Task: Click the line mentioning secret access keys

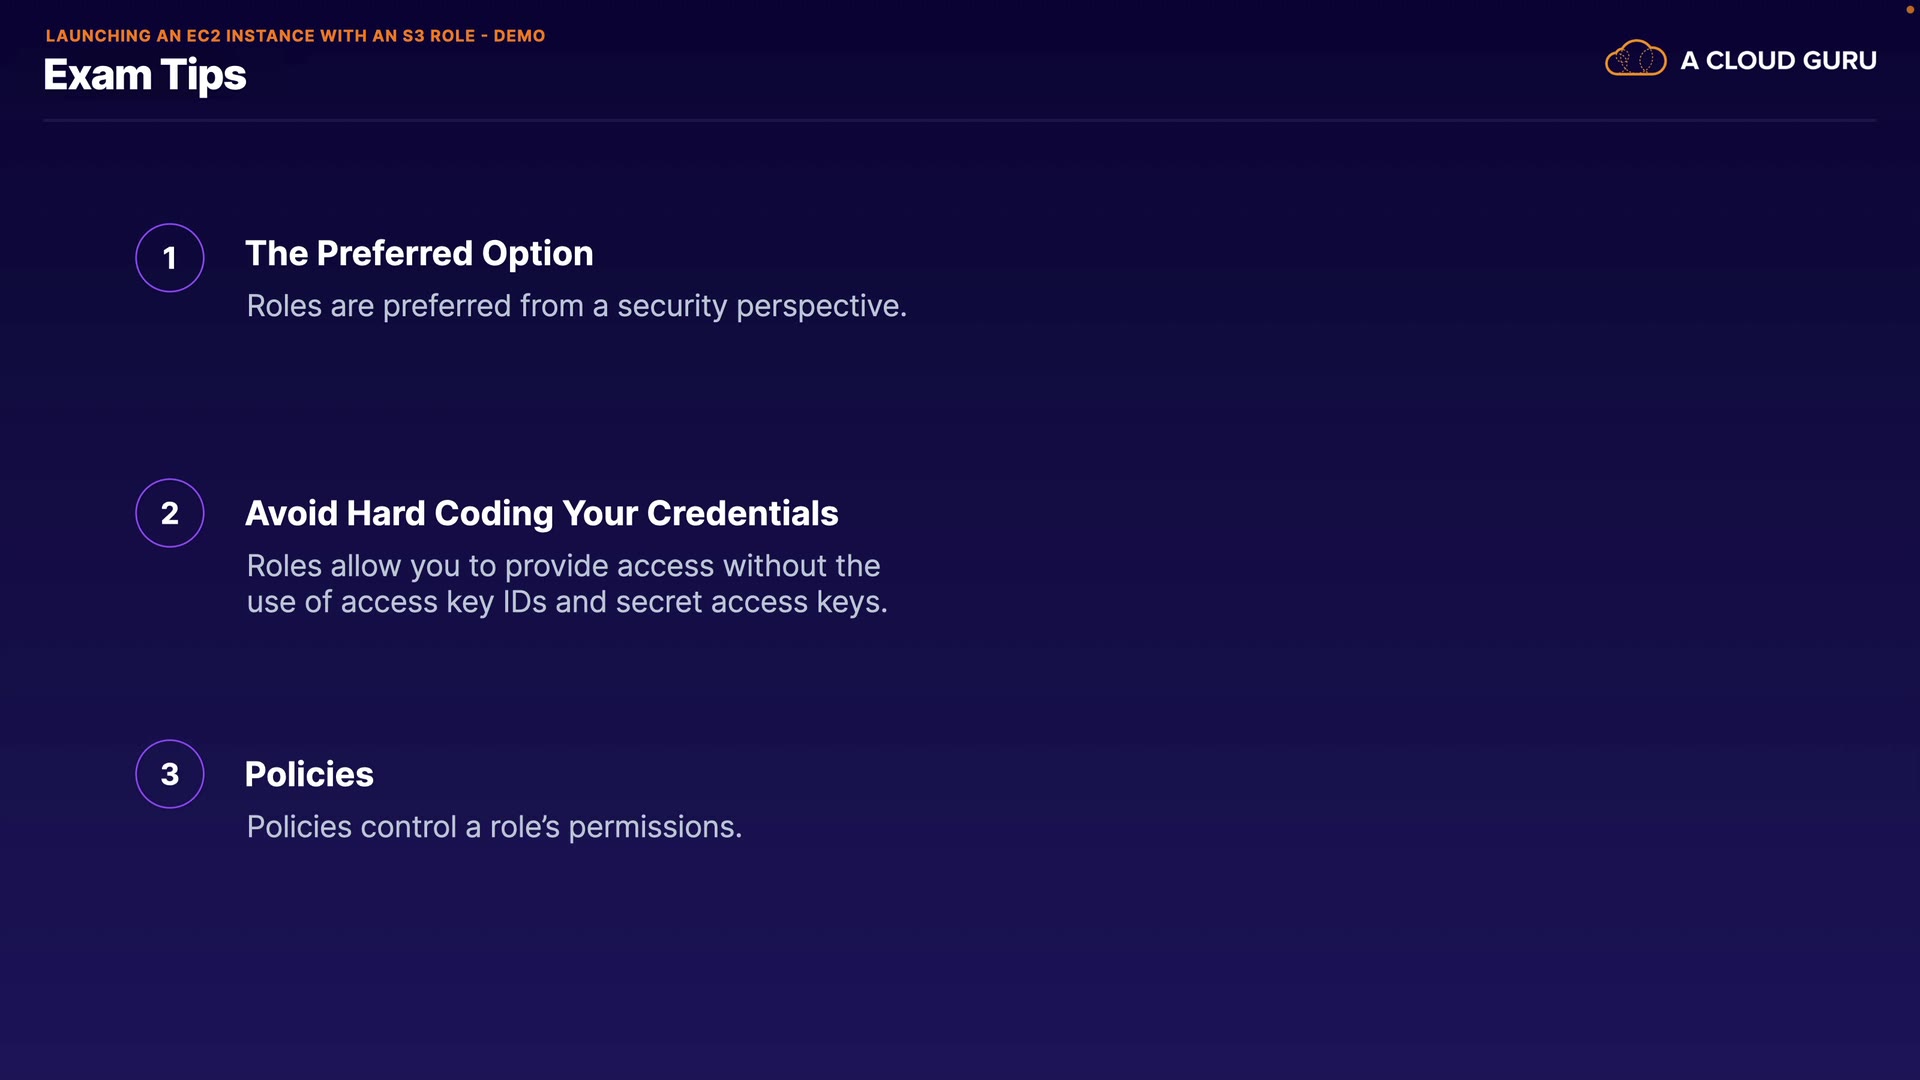Action: click(x=567, y=602)
